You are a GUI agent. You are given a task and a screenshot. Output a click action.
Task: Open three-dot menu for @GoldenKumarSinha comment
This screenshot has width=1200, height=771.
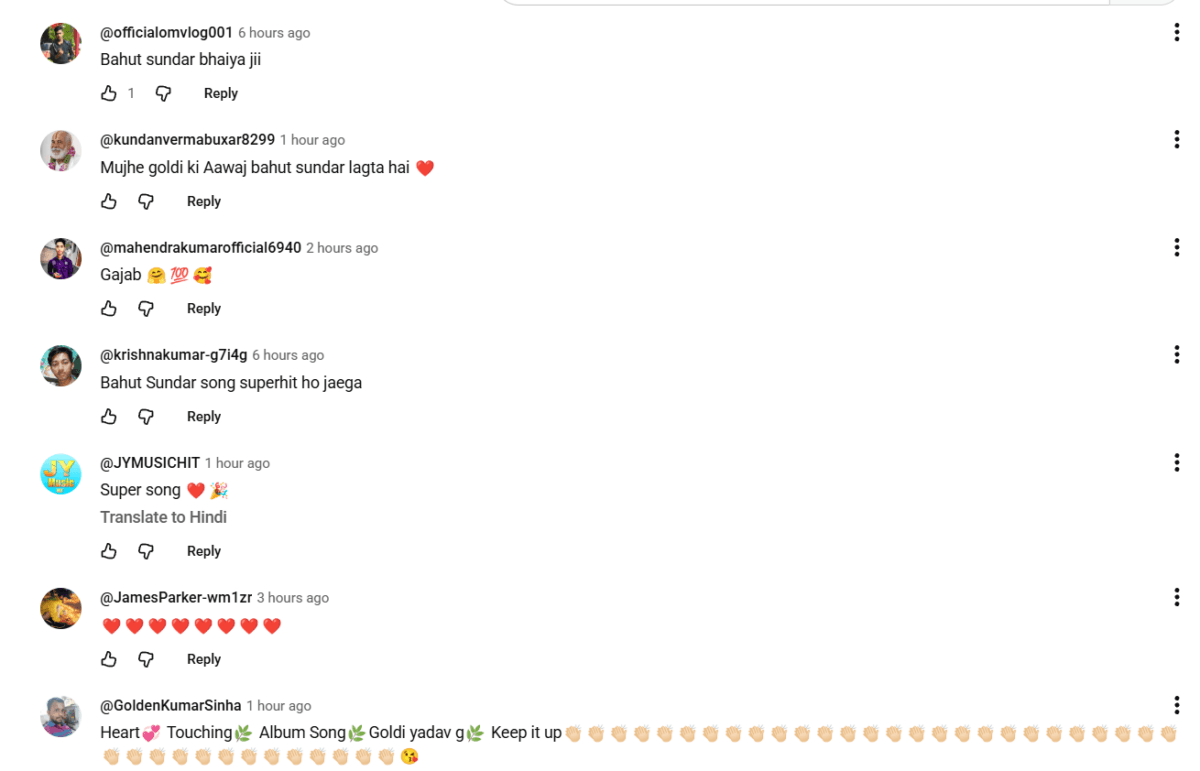[x=1176, y=705]
